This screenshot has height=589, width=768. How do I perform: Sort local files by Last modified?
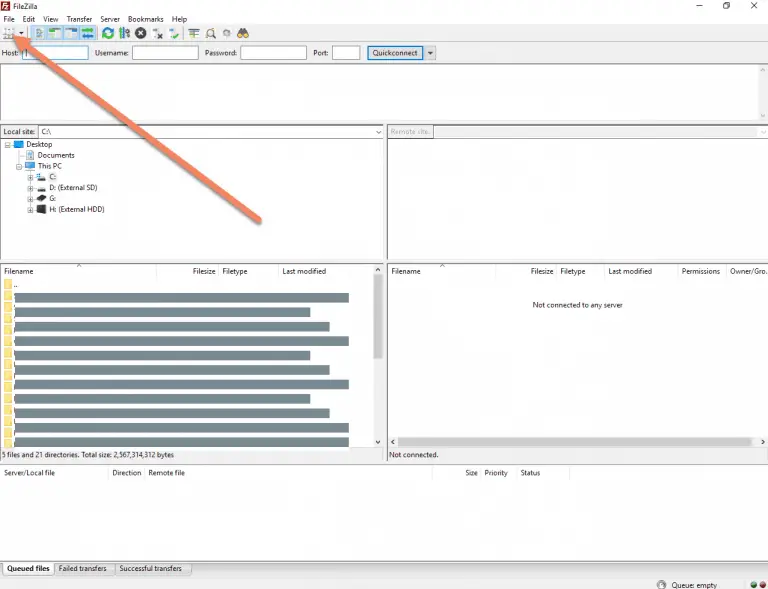(325, 271)
